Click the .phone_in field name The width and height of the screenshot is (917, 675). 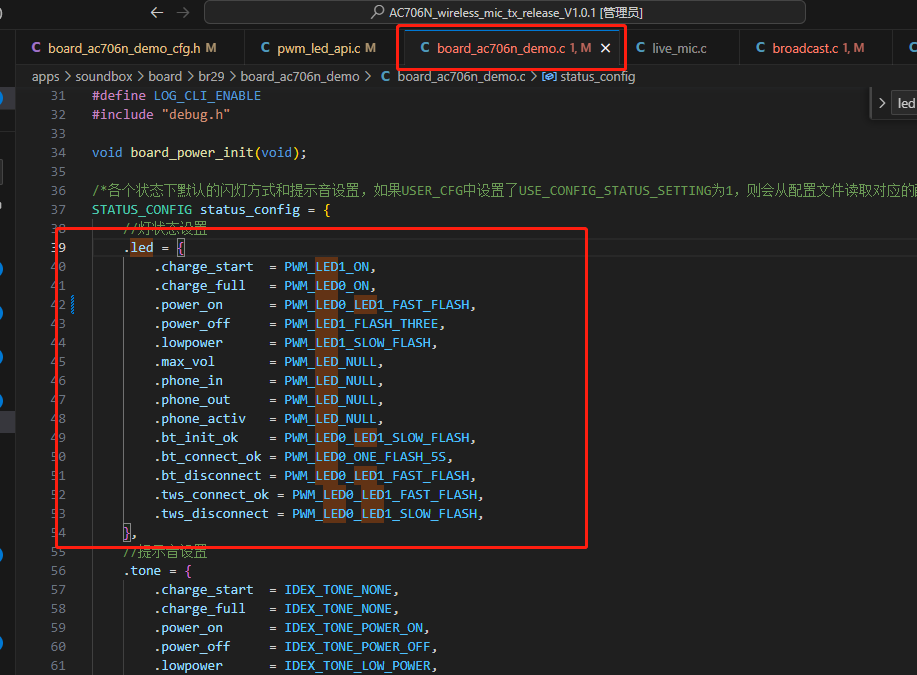point(188,381)
